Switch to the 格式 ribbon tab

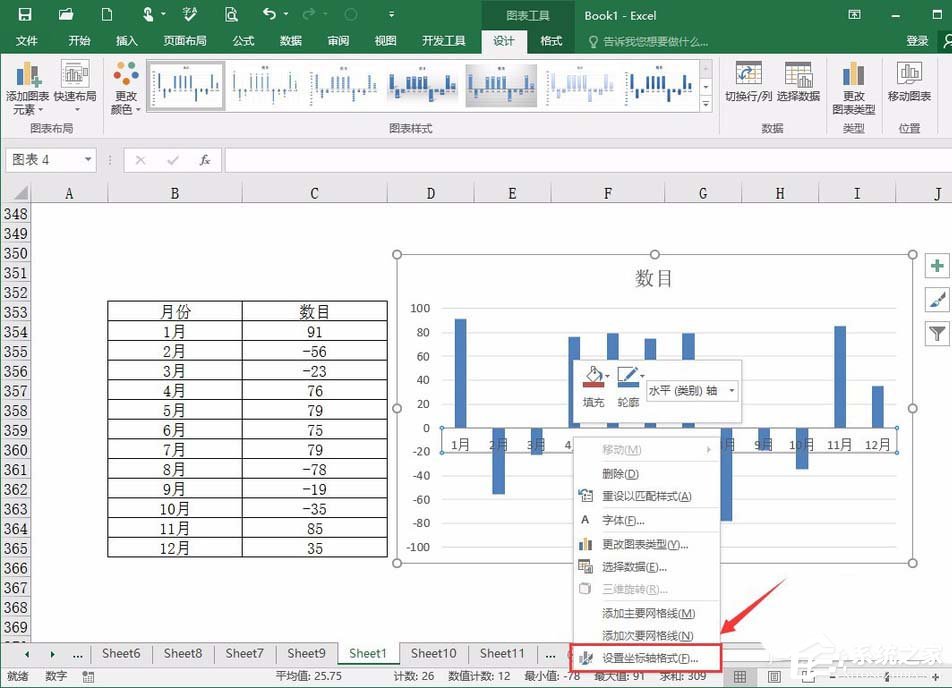click(x=550, y=41)
